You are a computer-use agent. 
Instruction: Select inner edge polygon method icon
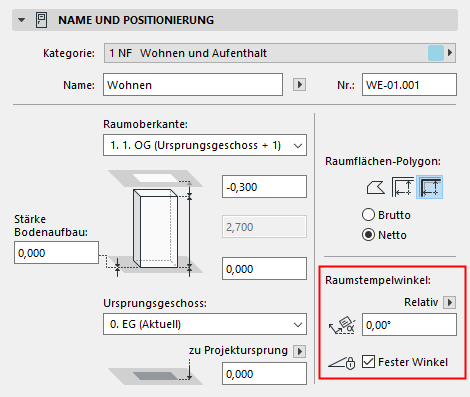[402, 187]
